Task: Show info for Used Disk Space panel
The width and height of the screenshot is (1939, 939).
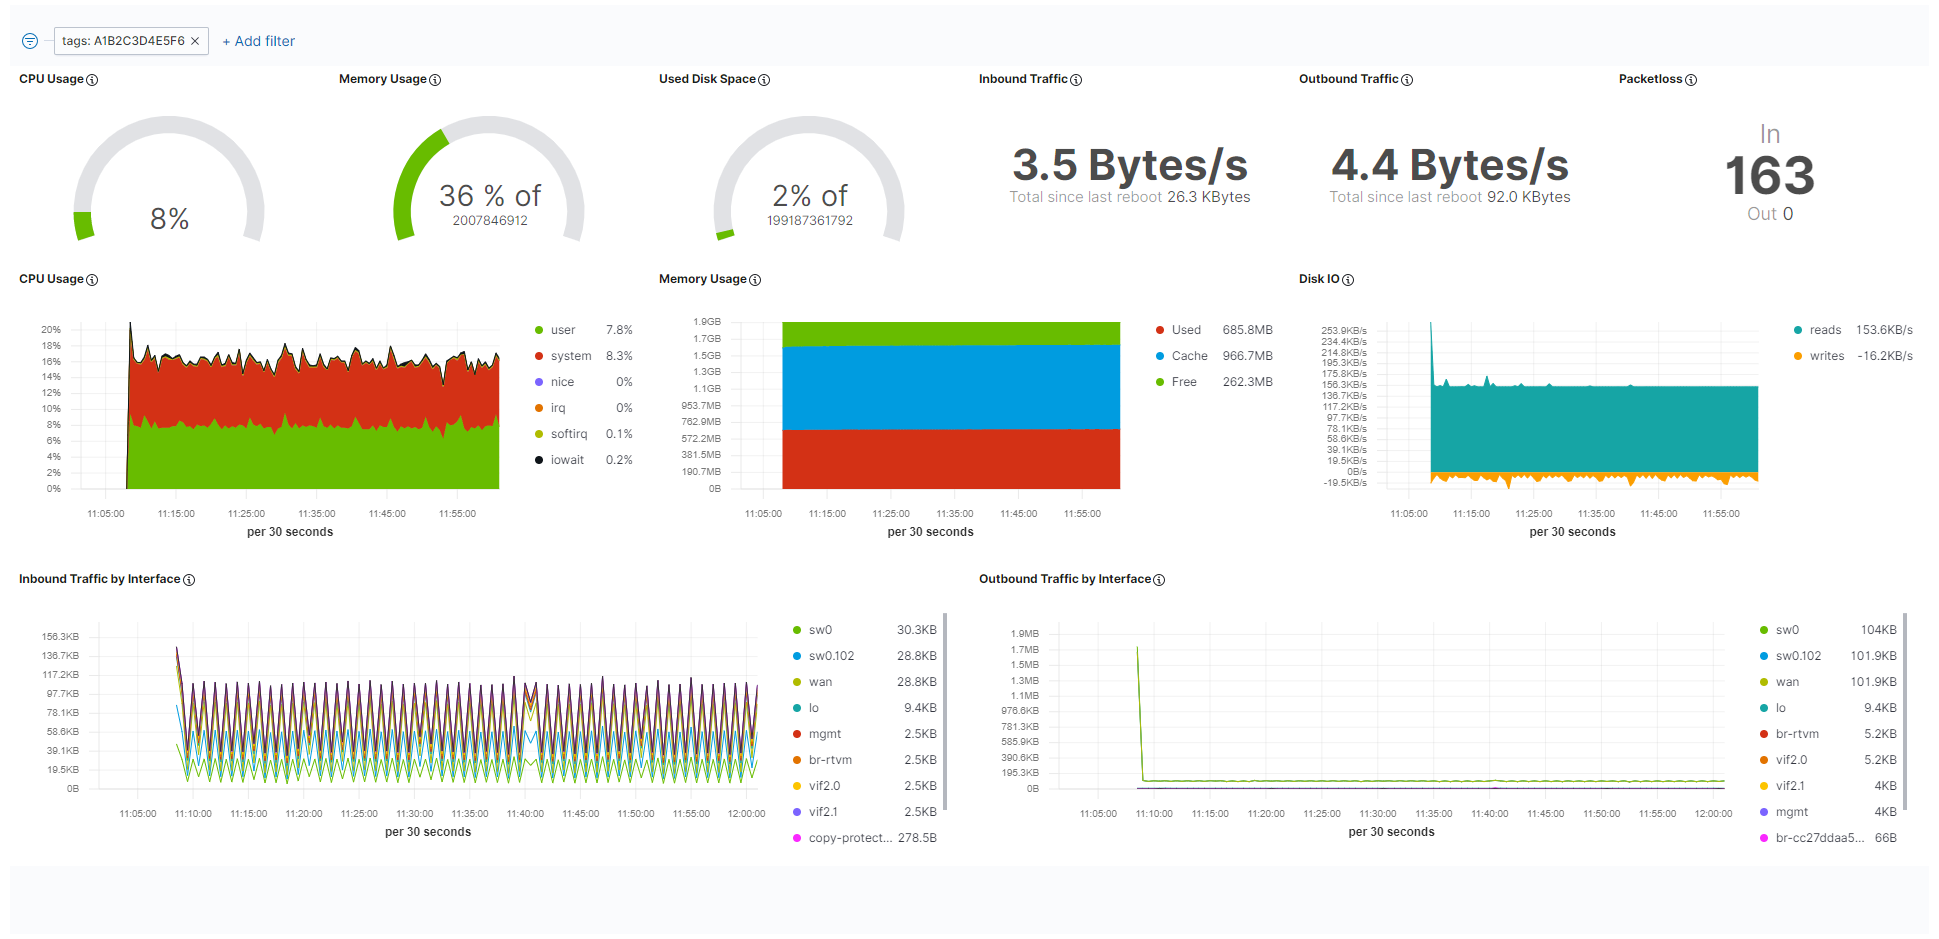Action: (x=764, y=80)
